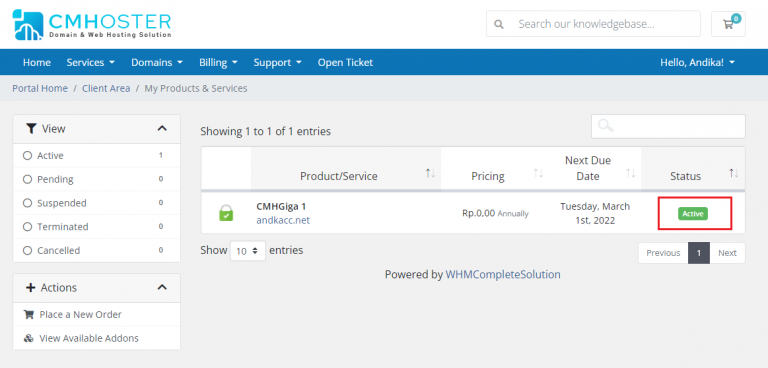
Task: Click the knowledgebase search field
Action: click(593, 24)
